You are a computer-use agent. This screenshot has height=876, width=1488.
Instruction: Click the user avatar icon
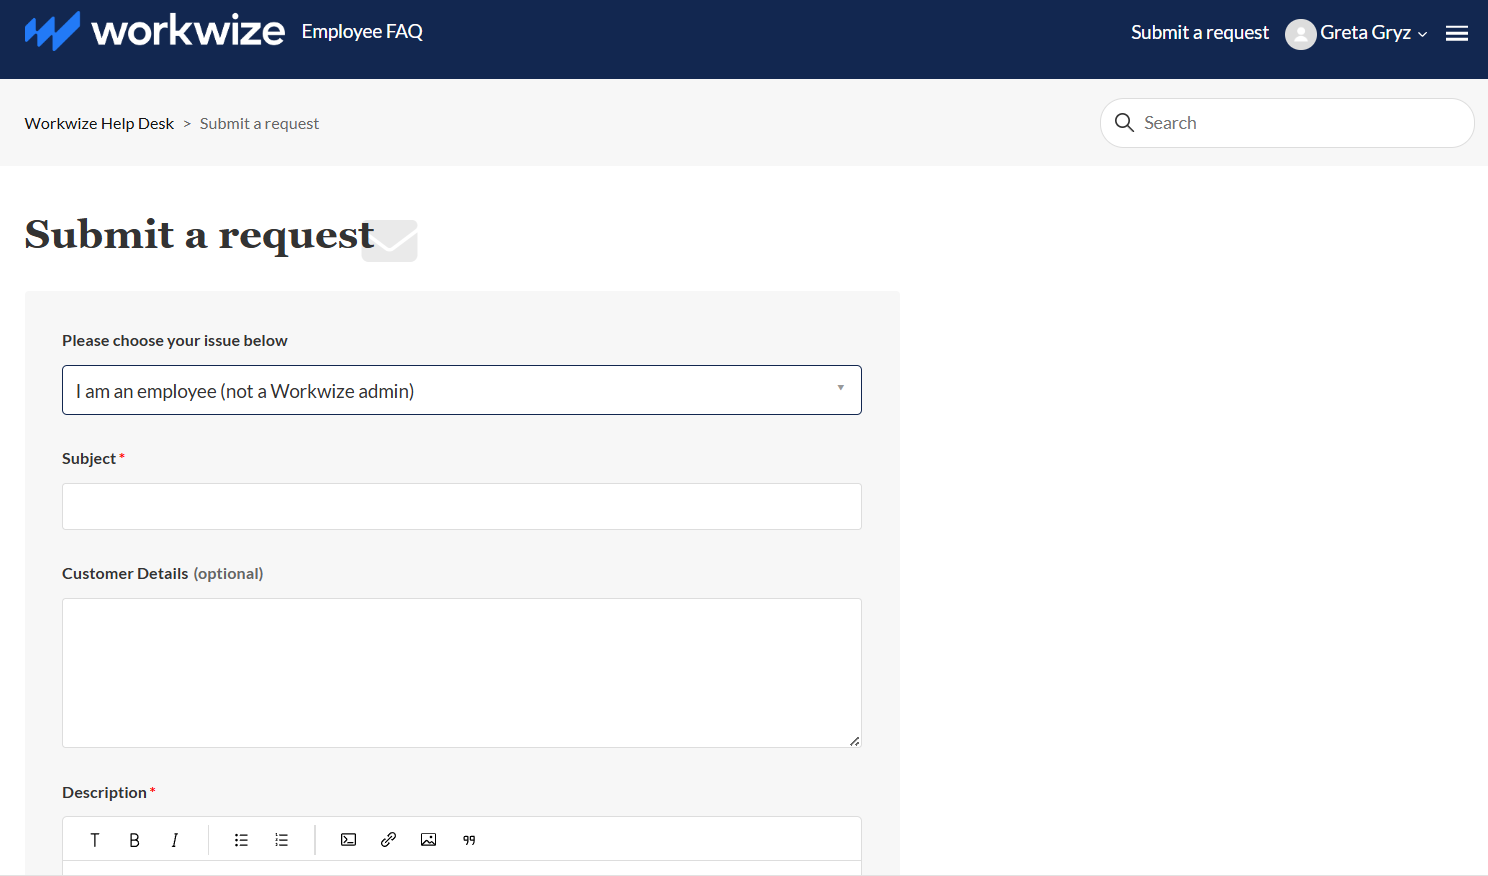[1300, 34]
